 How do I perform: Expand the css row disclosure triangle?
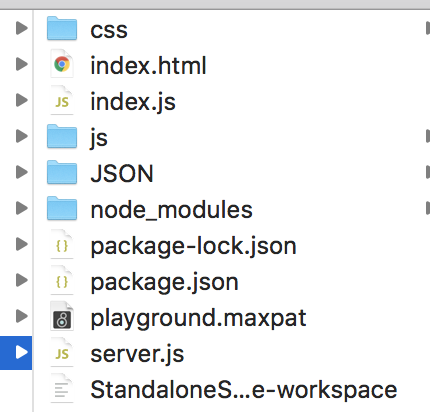point(22,28)
